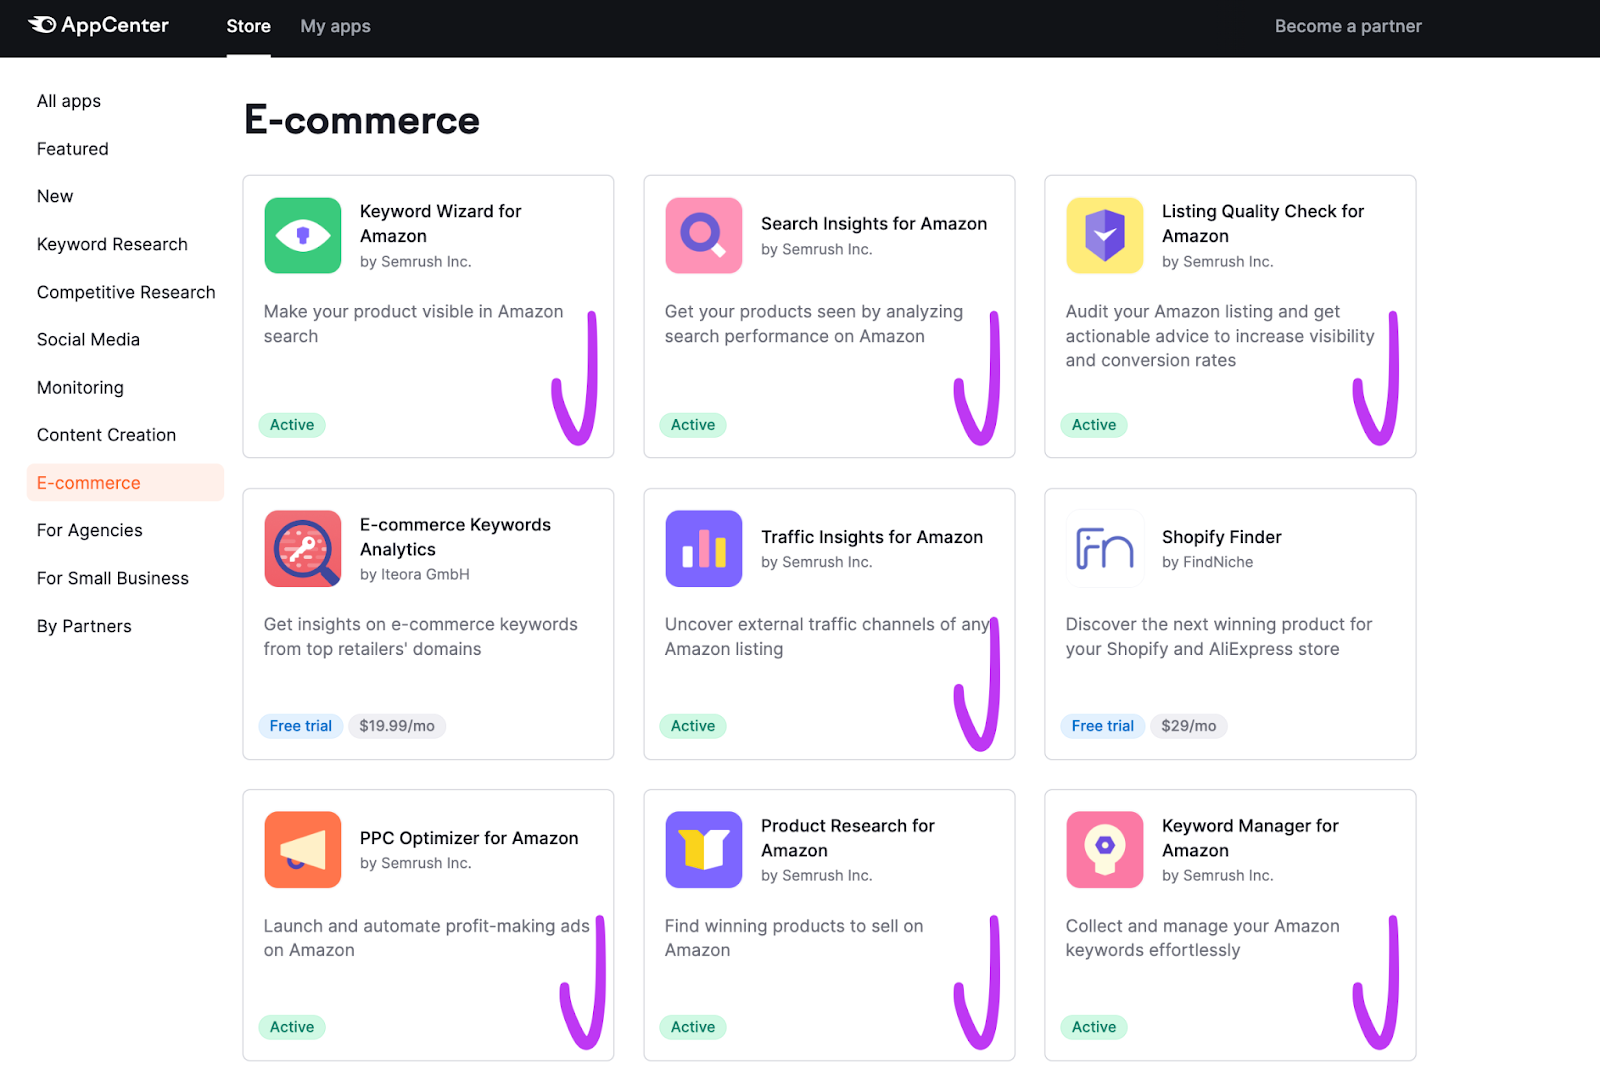This screenshot has height=1070, width=1600.
Task: Switch to the My apps tab
Action: [x=335, y=26]
